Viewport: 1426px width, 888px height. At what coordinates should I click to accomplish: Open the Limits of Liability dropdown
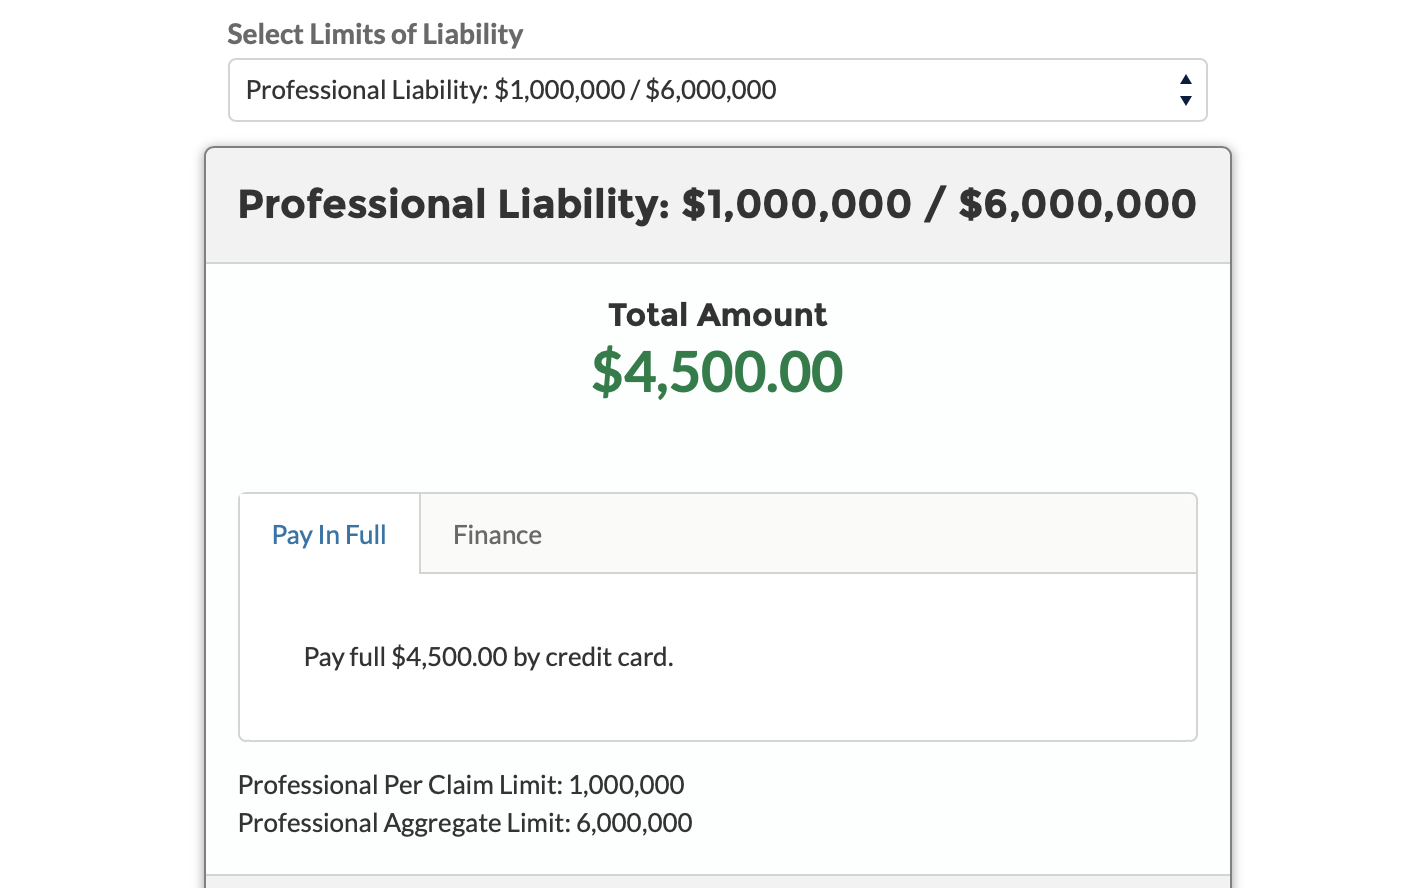tap(716, 90)
